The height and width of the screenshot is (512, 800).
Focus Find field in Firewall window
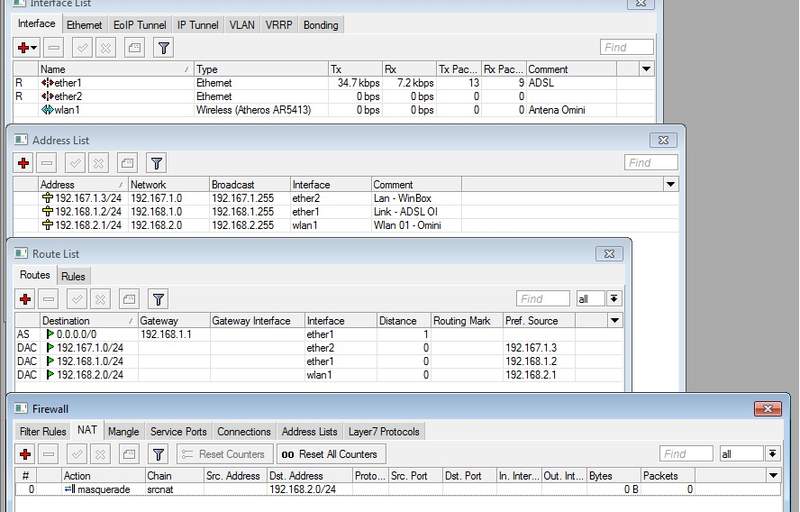pyautogui.click(x=686, y=454)
